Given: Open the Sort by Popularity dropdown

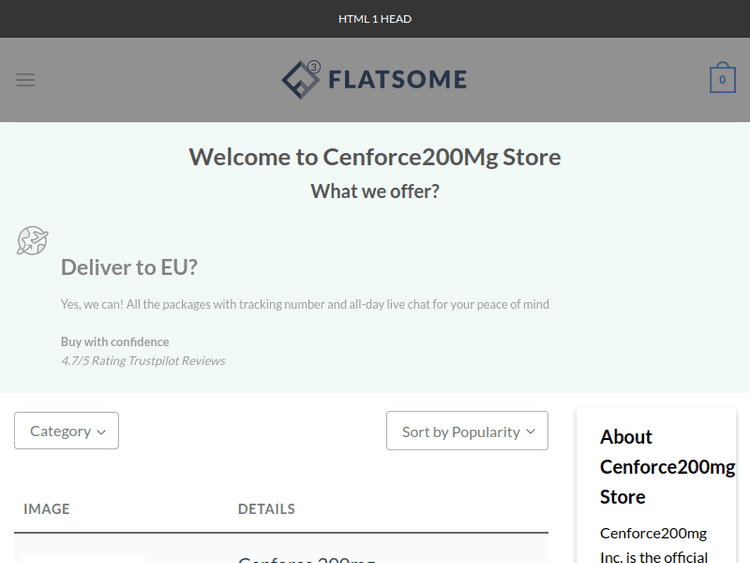Looking at the screenshot, I should [467, 431].
